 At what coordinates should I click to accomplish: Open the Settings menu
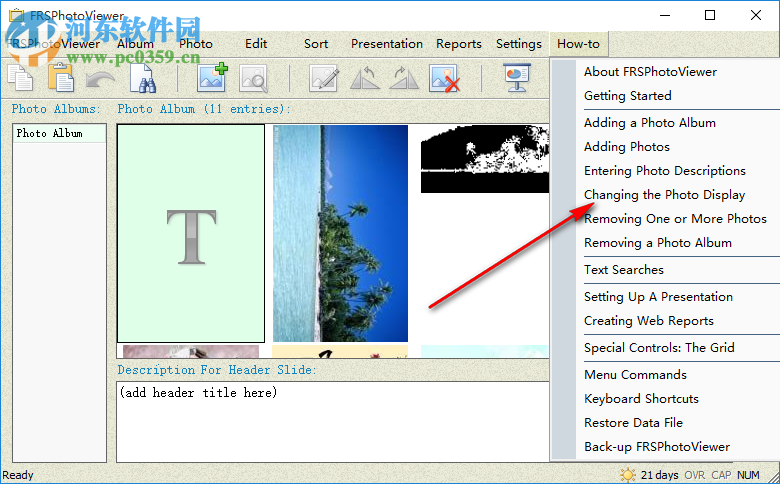(518, 44)
